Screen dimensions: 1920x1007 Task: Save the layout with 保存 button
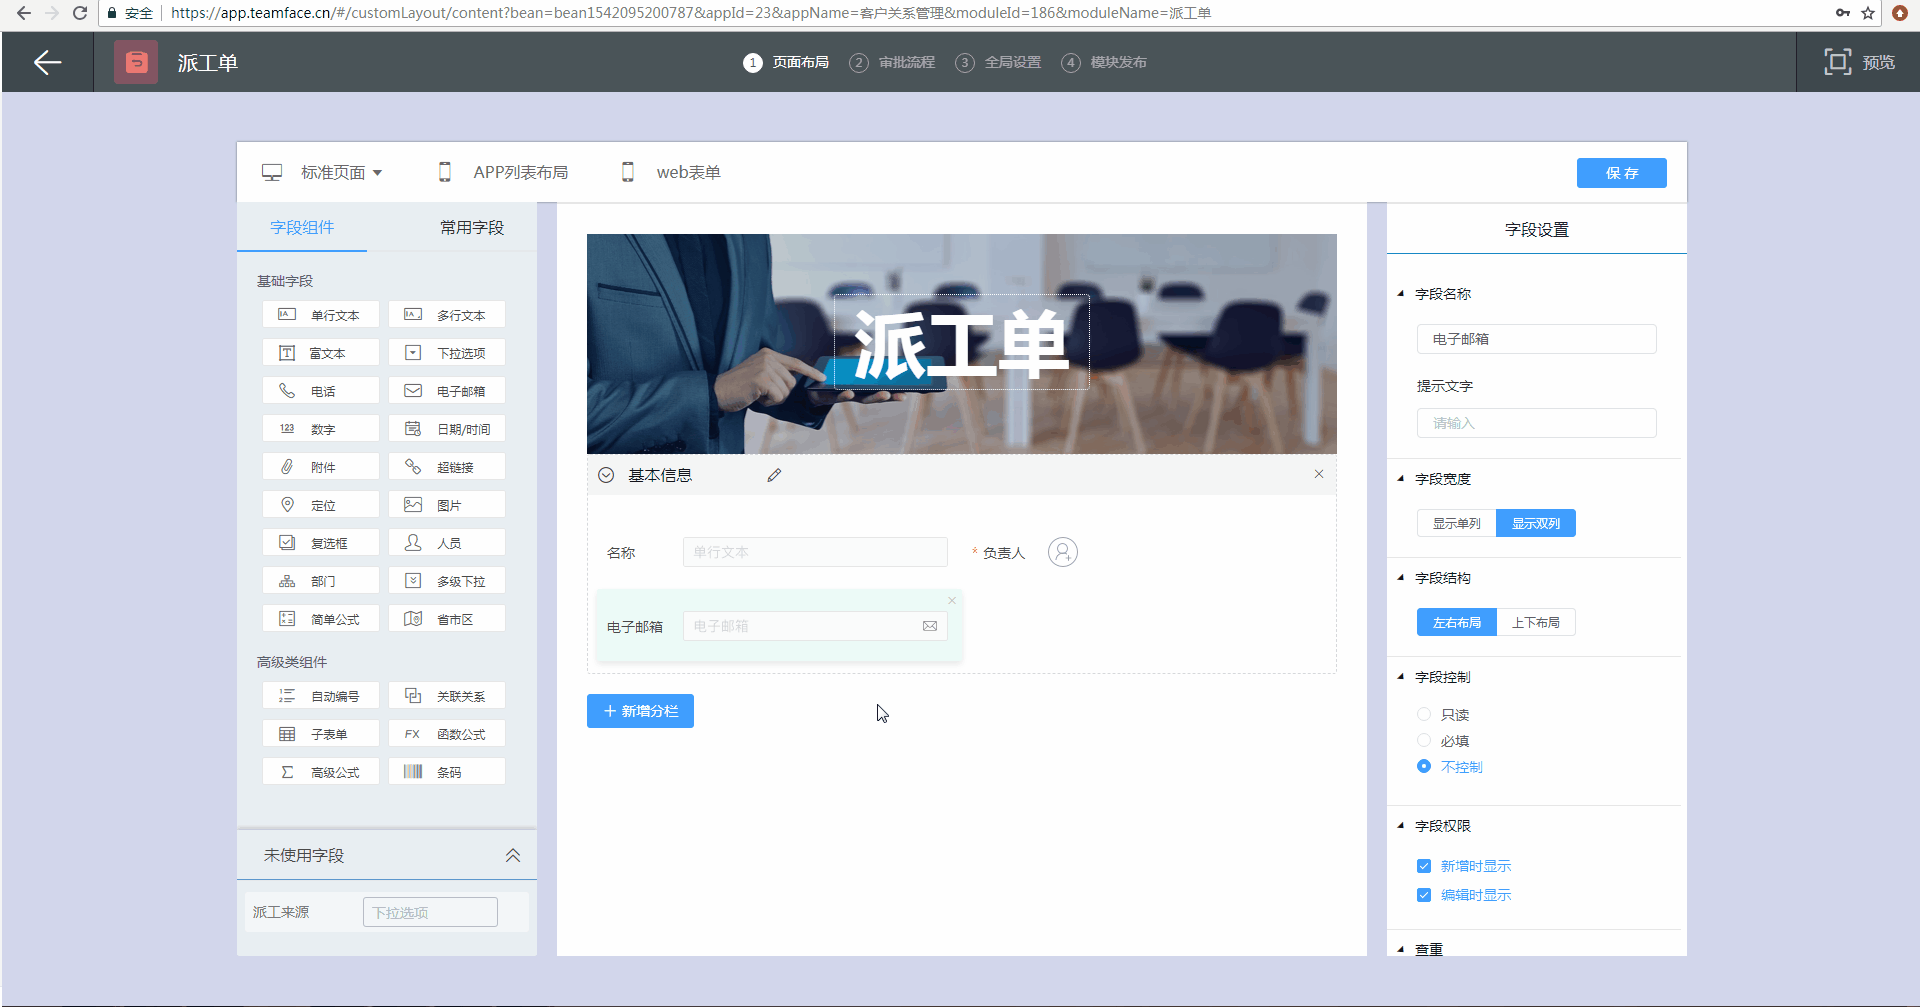1622,173
